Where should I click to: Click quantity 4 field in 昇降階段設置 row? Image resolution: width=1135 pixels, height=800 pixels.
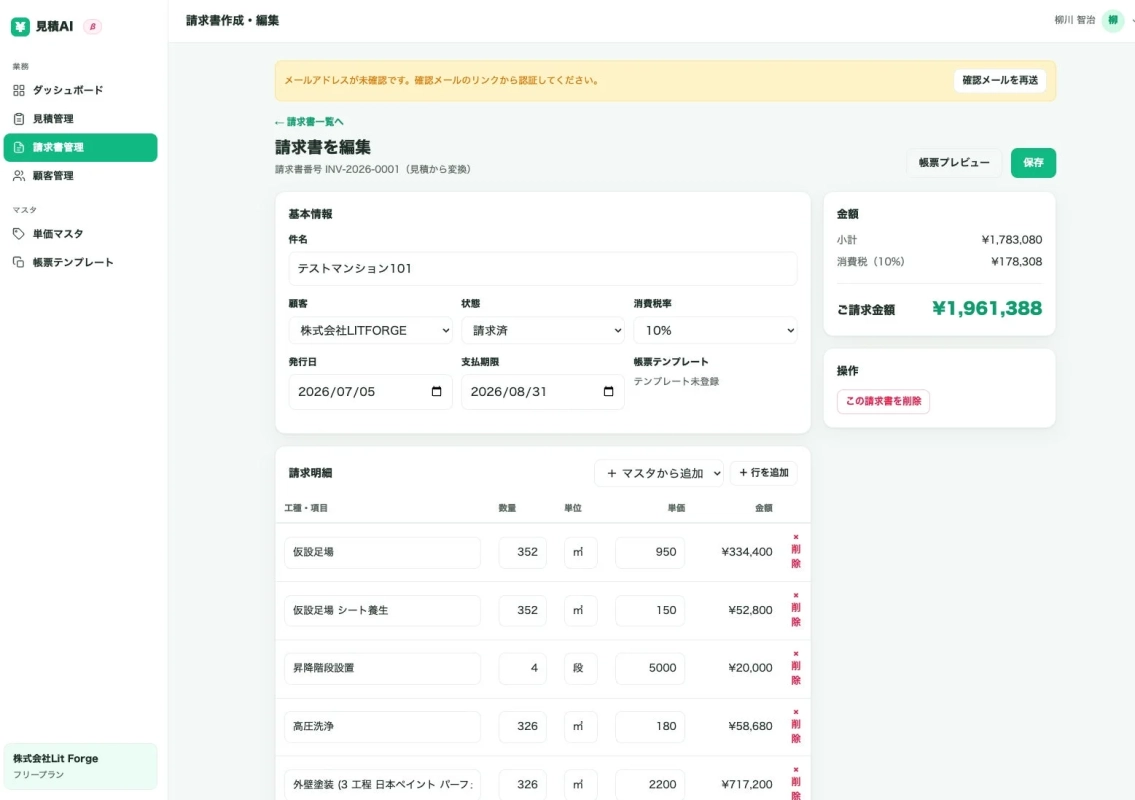(x=523, y=668)
